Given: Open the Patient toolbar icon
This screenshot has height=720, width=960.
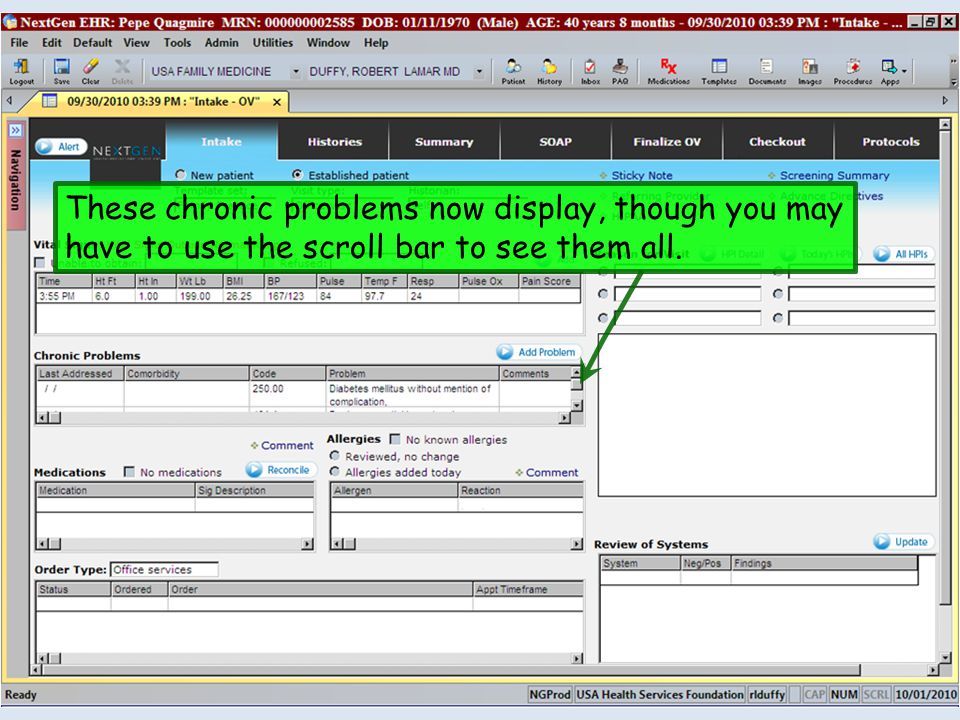Looking at the screenshot, I should [513, 71].
